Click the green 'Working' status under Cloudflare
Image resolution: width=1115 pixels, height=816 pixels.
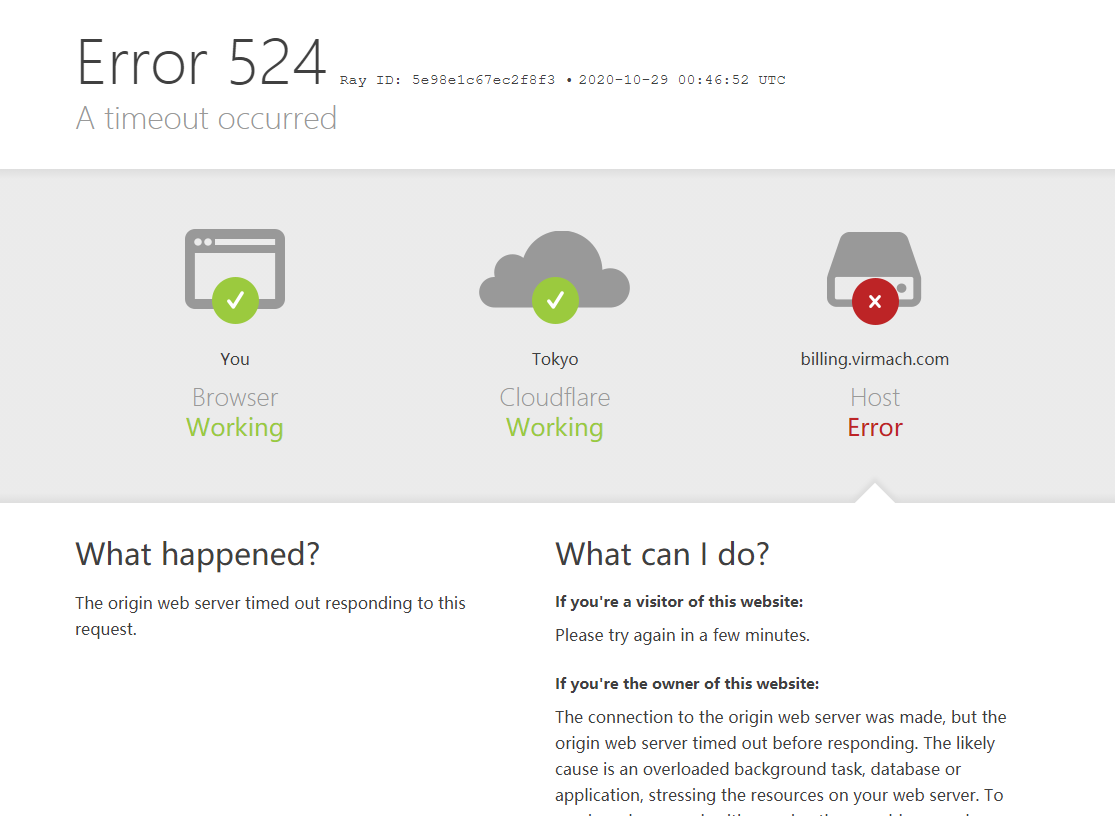pyautogui.click(x=555, y=428)
